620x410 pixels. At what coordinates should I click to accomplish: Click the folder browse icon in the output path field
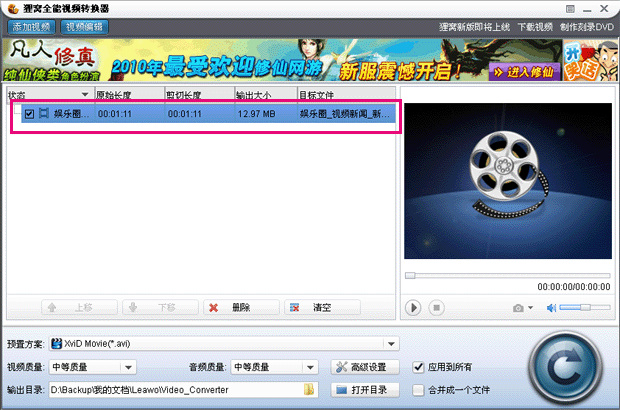[309, 390]
